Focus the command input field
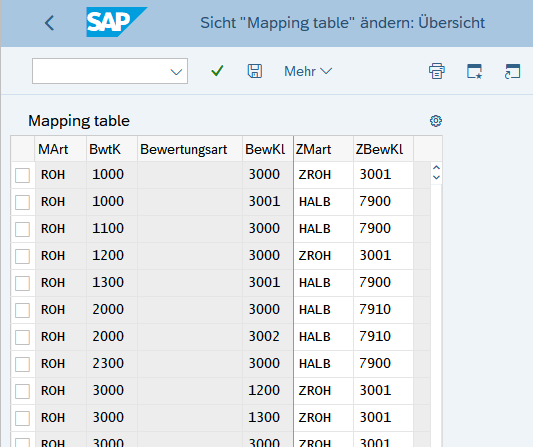Image resolution: width=533 pixels, height=447 pixels. (x=110, y=71)
